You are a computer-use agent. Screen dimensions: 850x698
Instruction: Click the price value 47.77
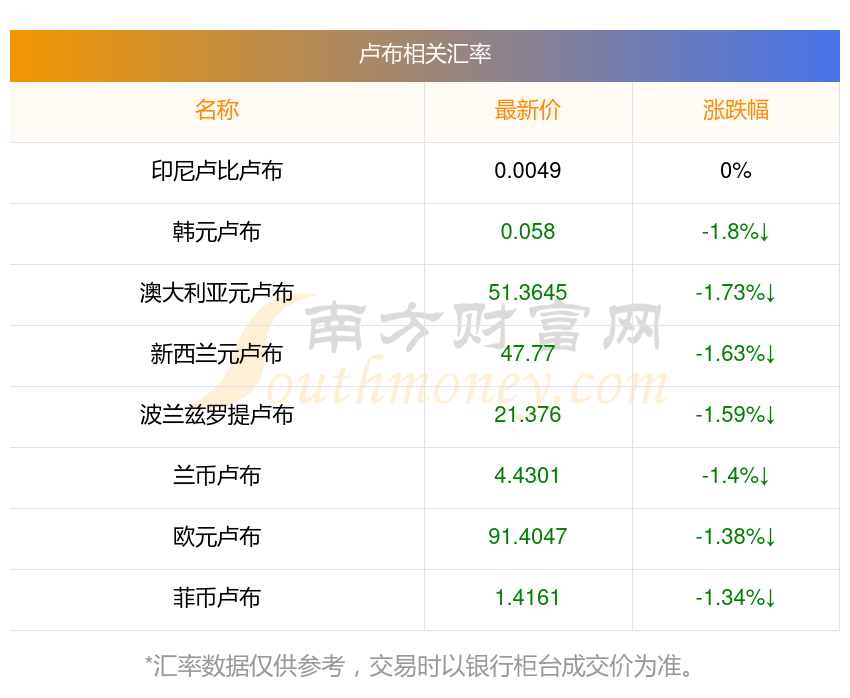click(x=527, y=354)
